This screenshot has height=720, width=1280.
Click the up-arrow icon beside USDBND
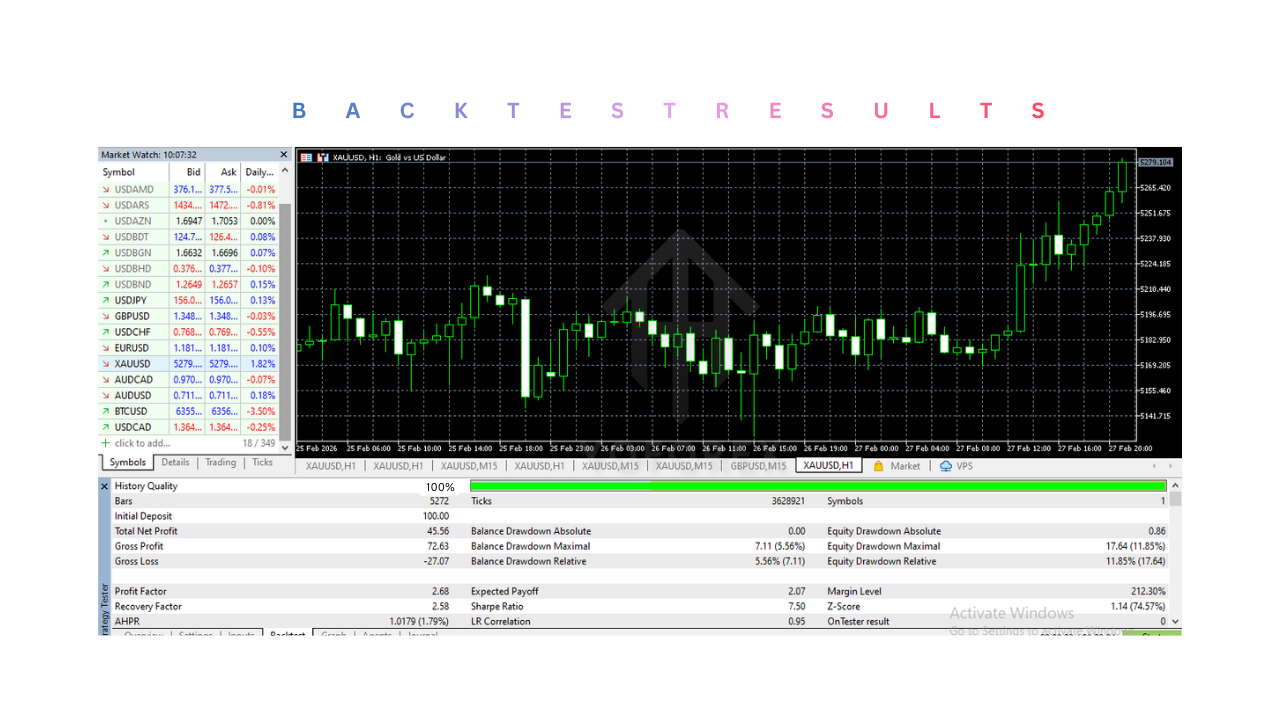pyautogui.click(x=108, y=284)
